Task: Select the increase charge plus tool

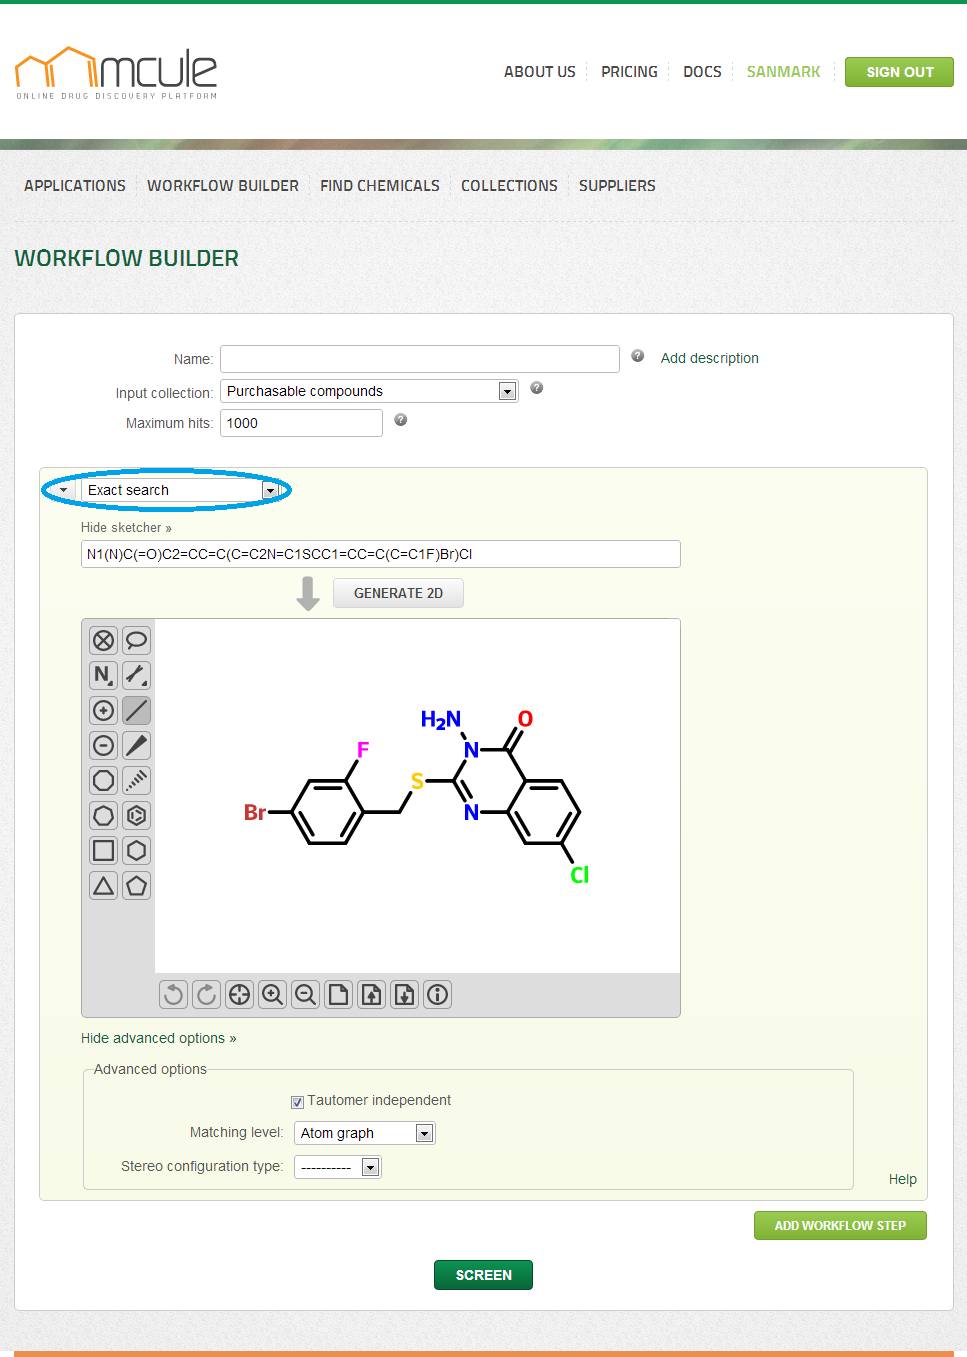Action: click(x=103, y=711)
